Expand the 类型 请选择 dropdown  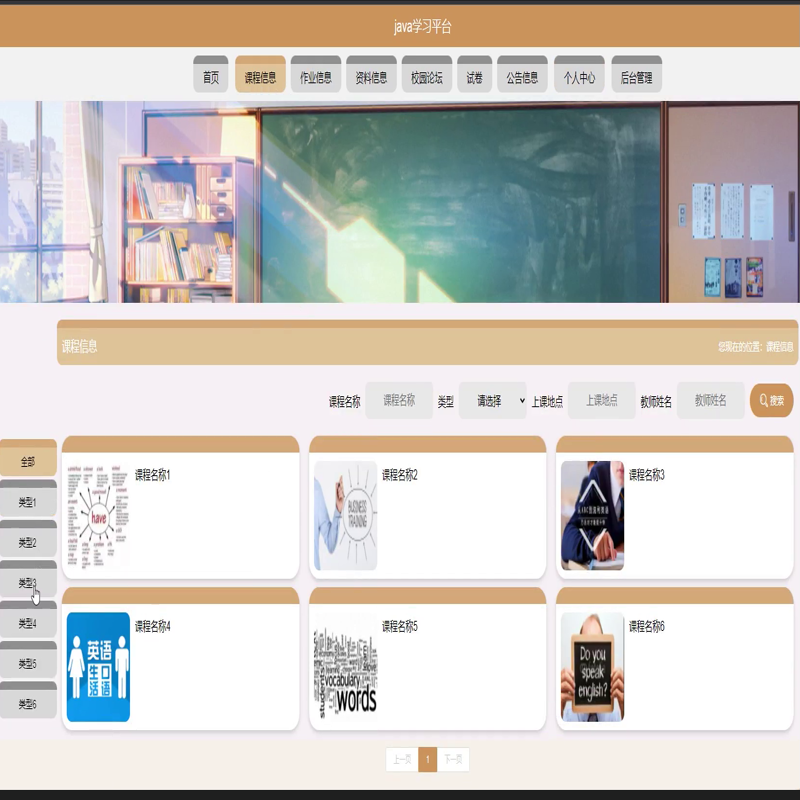click(x=492, y=401)
